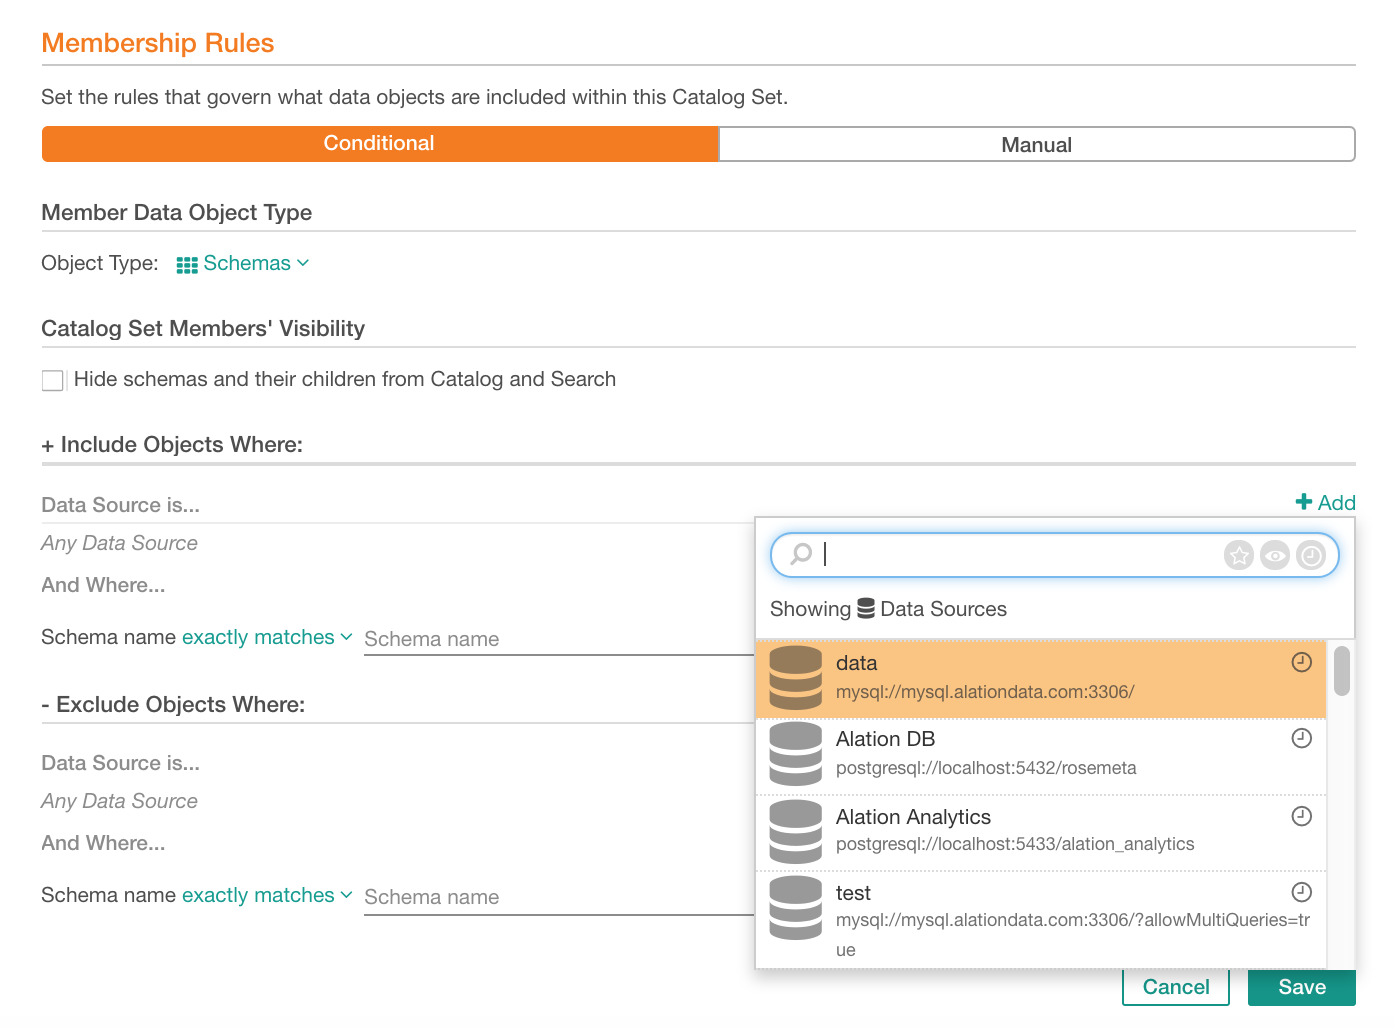The width and height of the screenshot is (1394, 1028).
Task: Click clock icon on test row
Action: pyautogui.click(x=1301, y=892)
